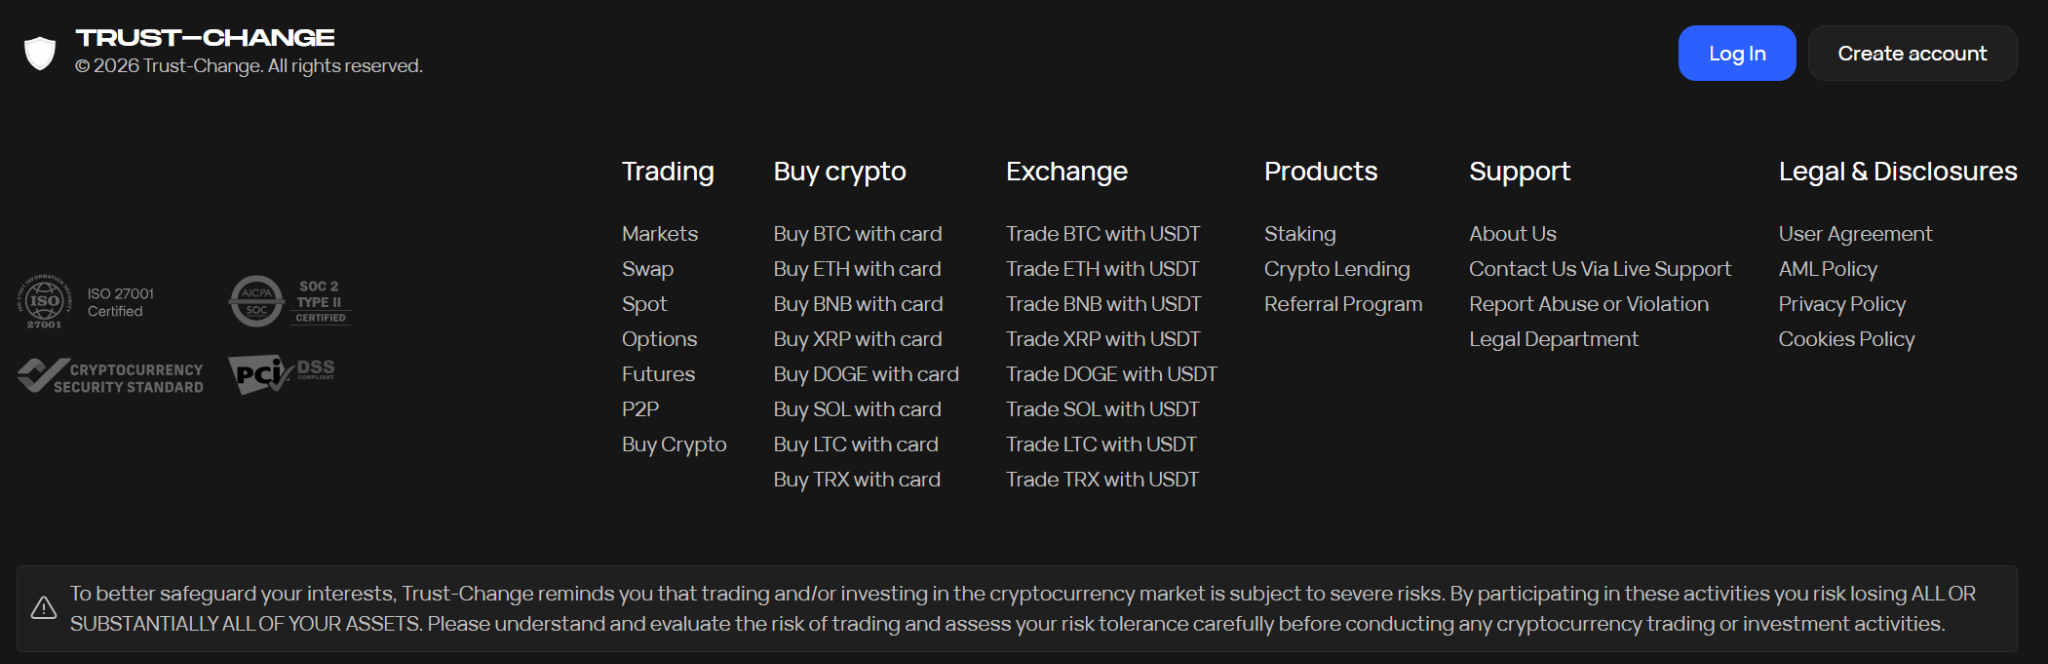Screen dimensions: 2048x664
Task: Click the AICPA SOC 2 Type II badge
Action: click(x=290, y=302)
